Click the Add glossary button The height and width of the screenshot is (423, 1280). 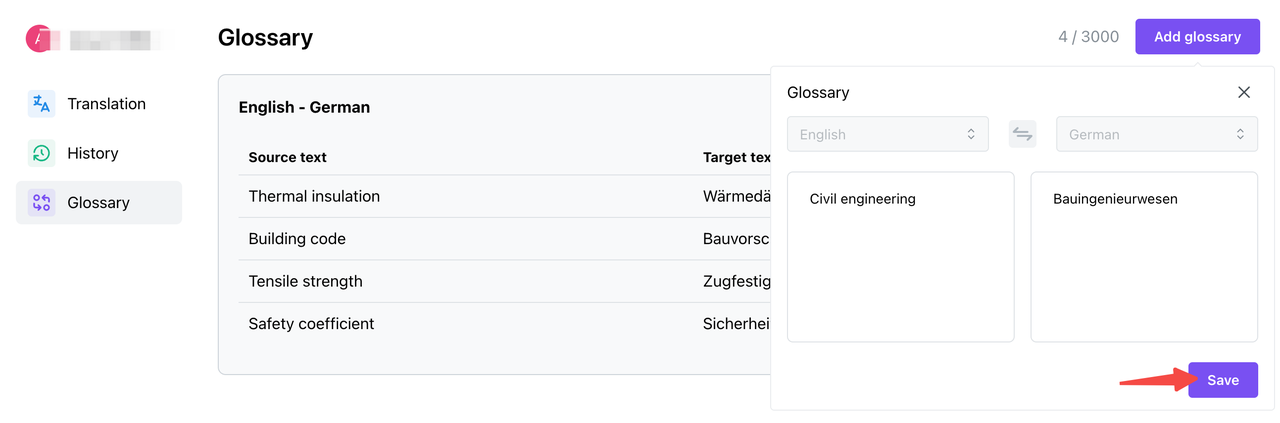[x=1197, y=37]
